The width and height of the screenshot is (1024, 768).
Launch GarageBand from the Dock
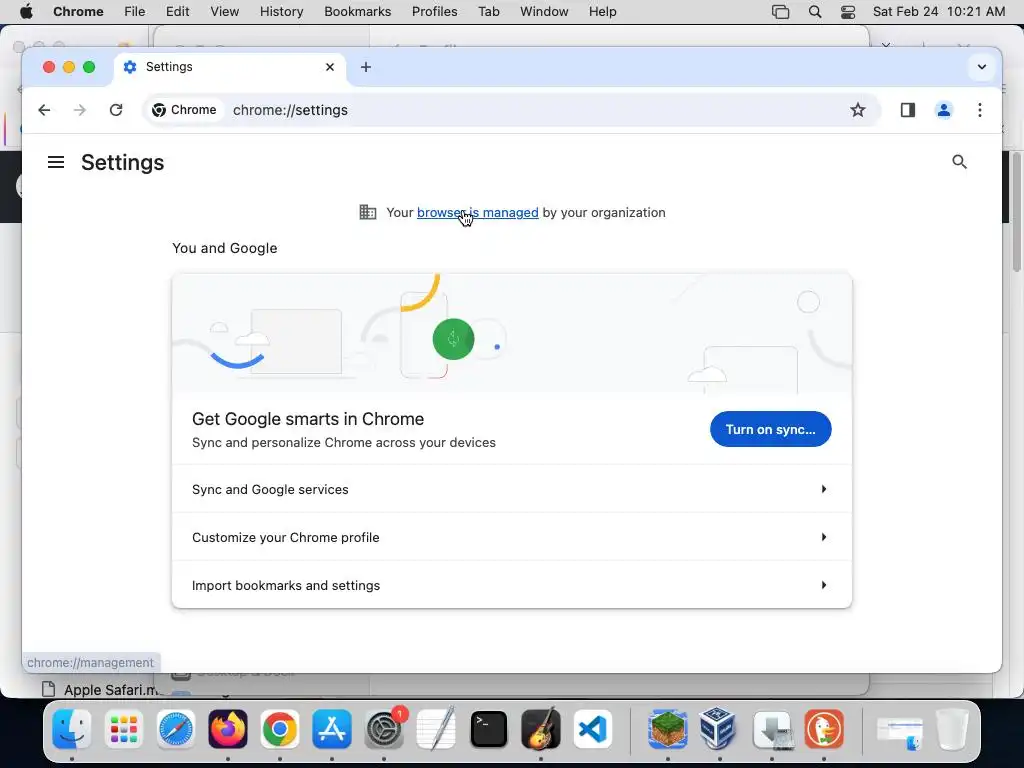pyautogui.click(x=541, y=729)
